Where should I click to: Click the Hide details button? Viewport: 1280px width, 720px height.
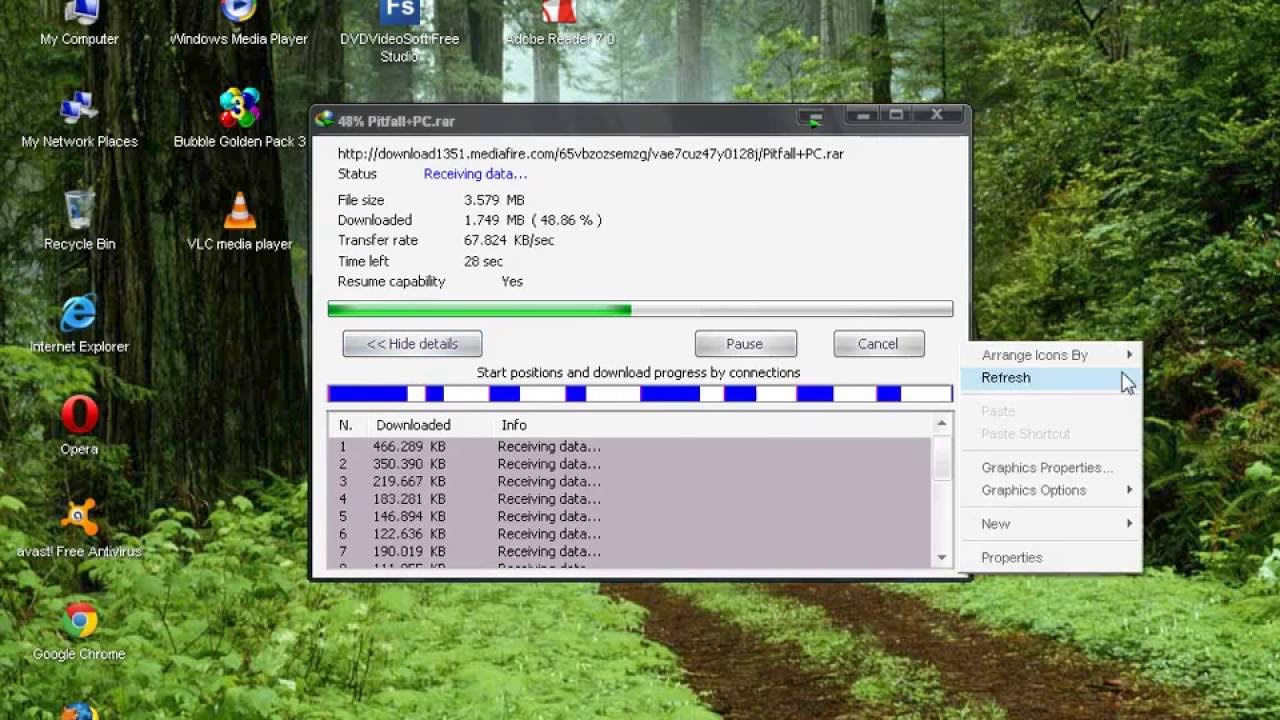[x=412, y=344]
